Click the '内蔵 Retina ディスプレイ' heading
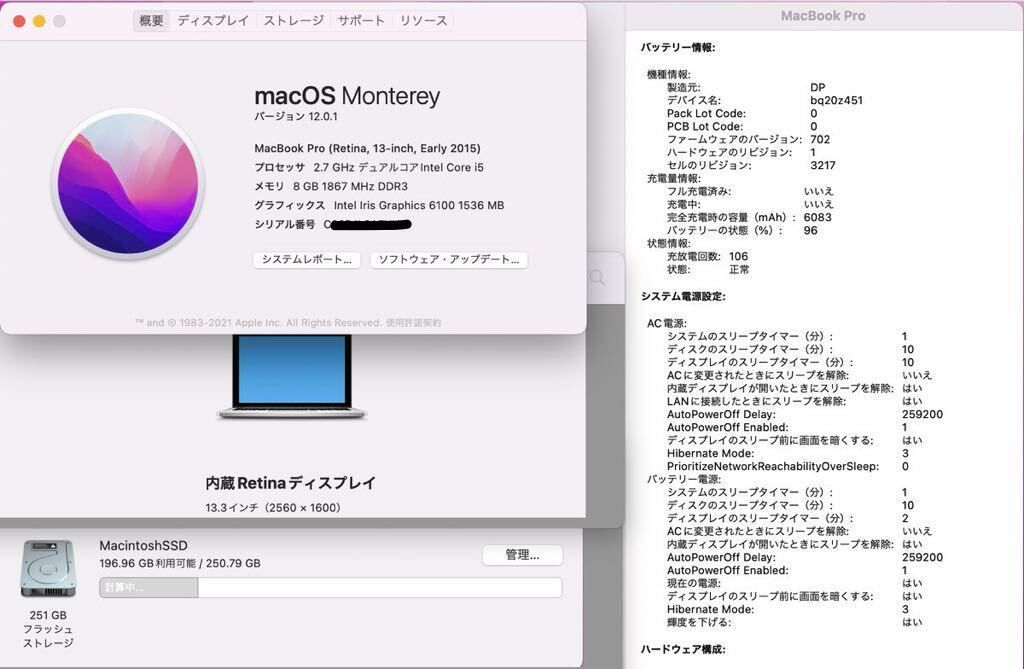This screenshot has width=1024, height=669. (x=291, y=483)
